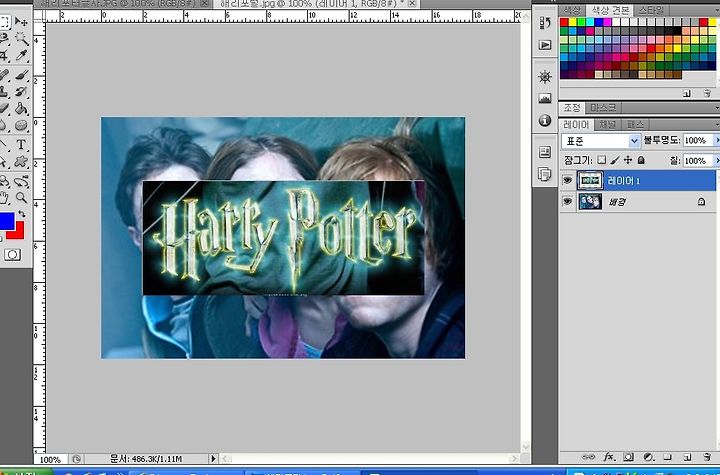Open the Navigator panel icon
Viewport: 720px width, 475px height.
click(x=545, y=77)
